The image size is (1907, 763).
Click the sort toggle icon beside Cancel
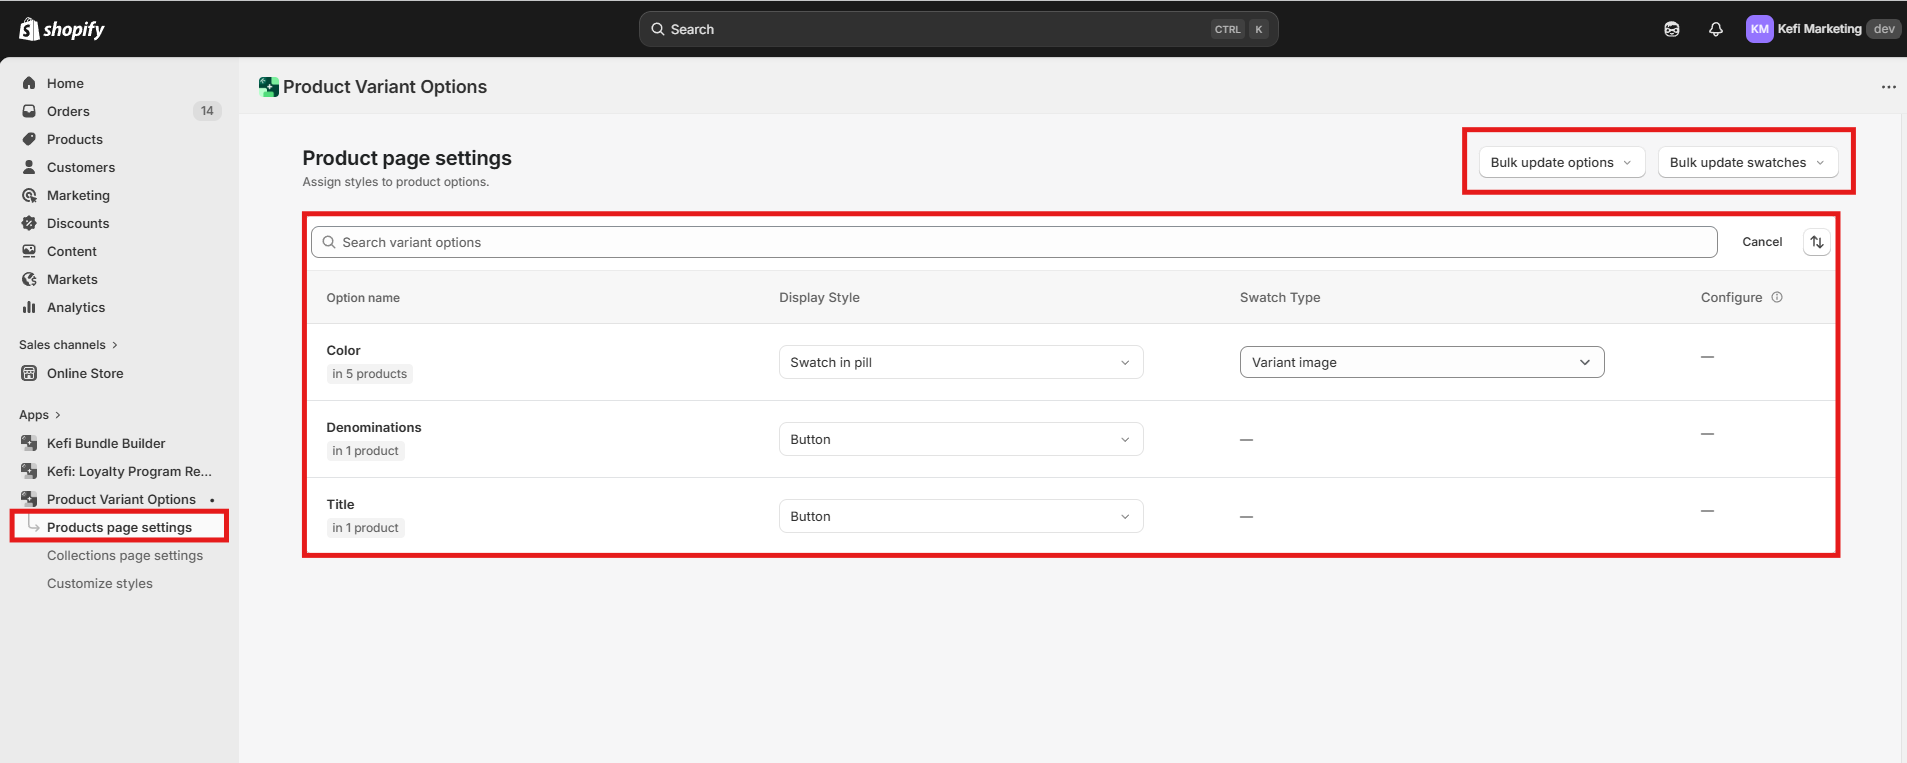(1816, 242)
